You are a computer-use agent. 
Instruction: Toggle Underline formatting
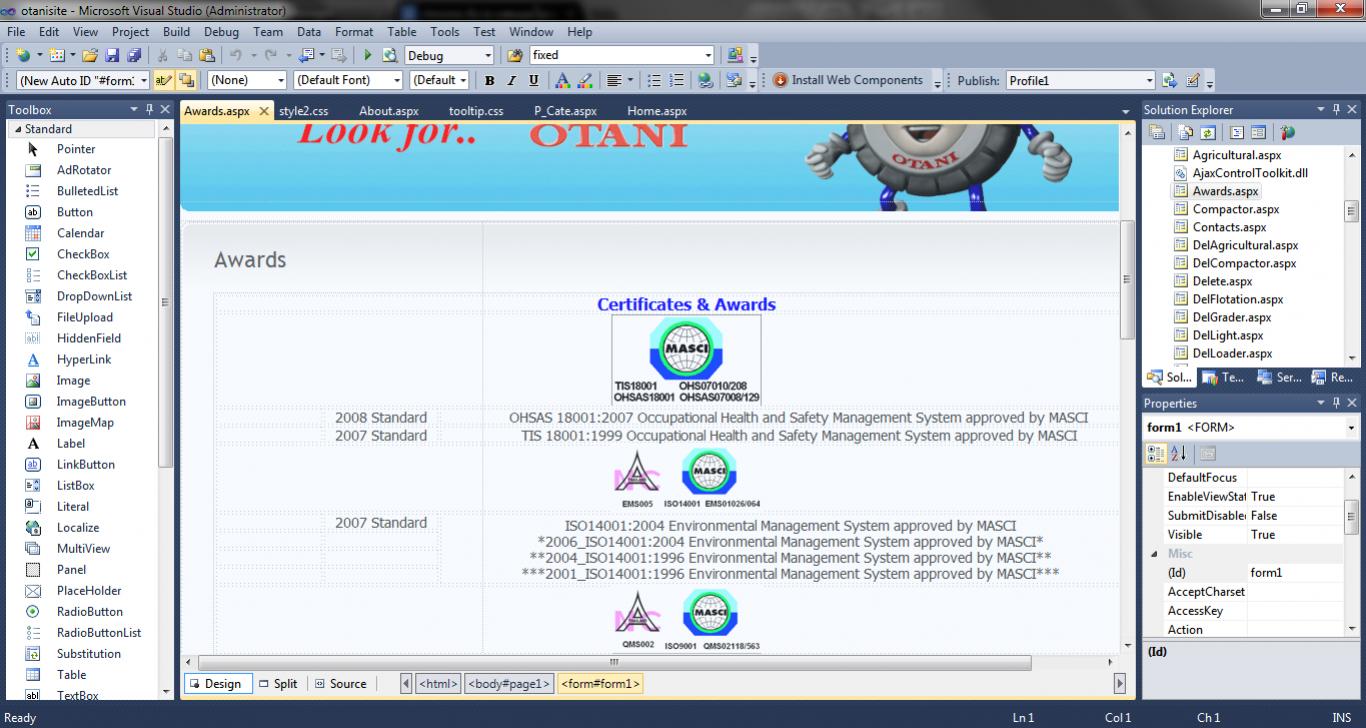click(533, 81)
